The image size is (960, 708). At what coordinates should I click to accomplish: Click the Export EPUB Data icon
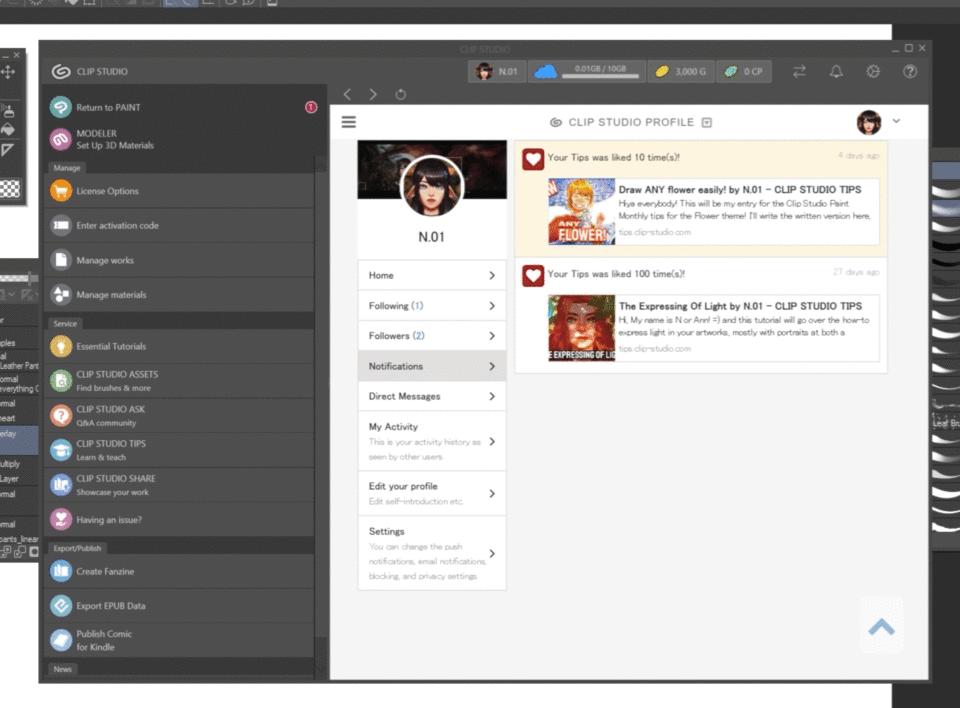coord(61,606)
